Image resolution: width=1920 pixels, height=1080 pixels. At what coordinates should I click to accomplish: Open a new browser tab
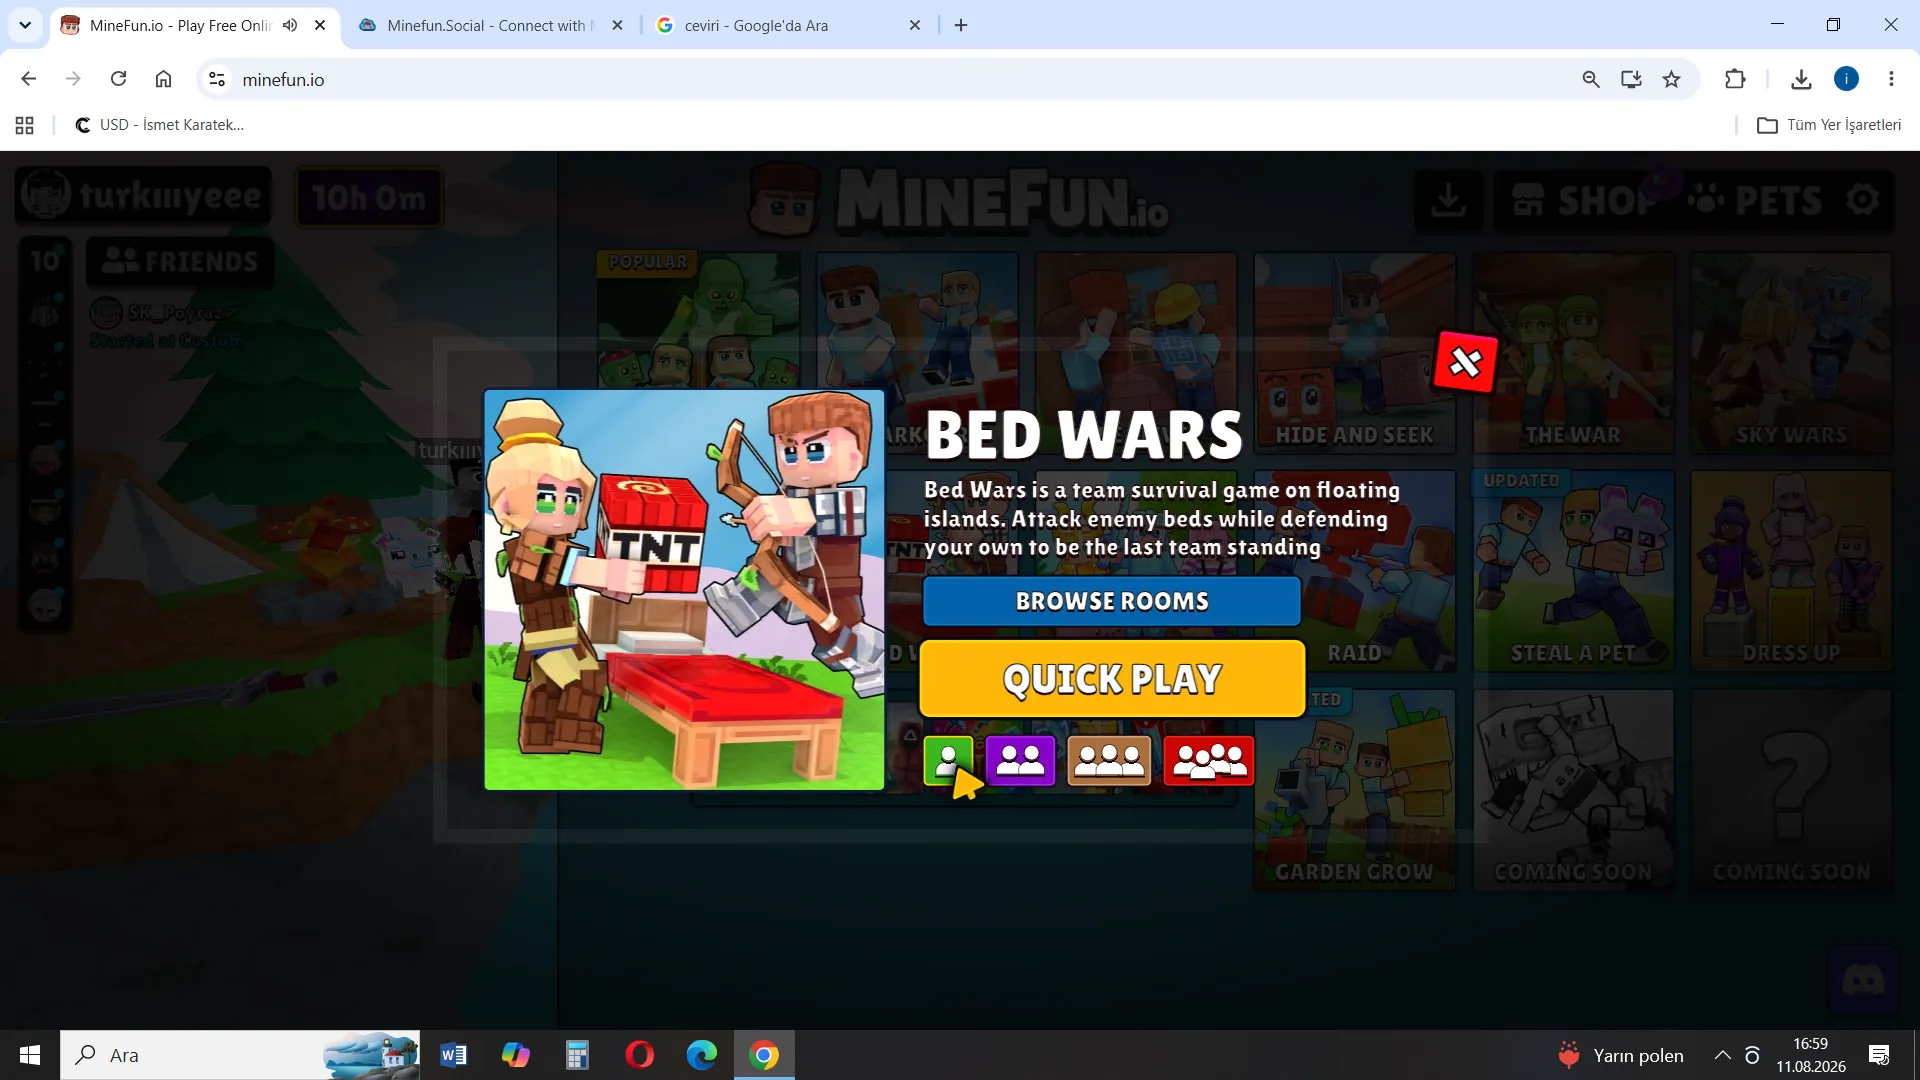pos(961,25)
